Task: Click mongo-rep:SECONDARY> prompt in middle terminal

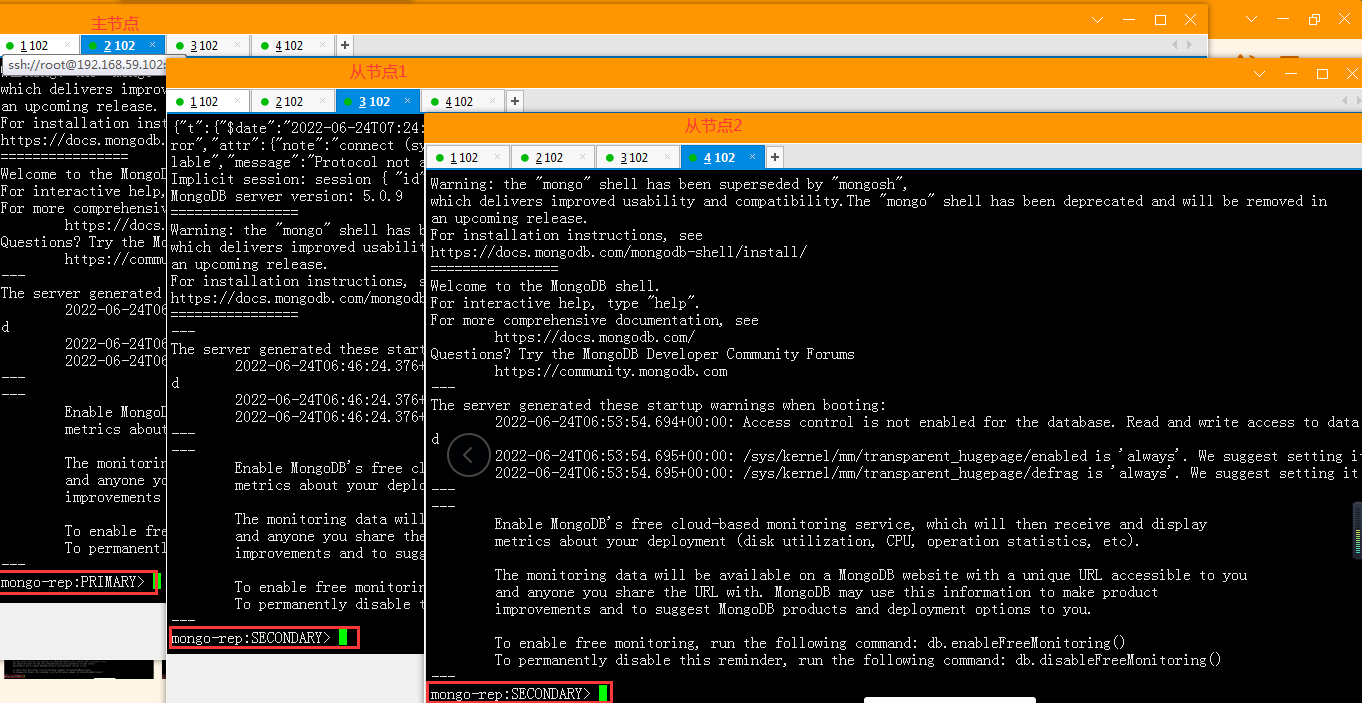Action: click(x=250, y=638)
